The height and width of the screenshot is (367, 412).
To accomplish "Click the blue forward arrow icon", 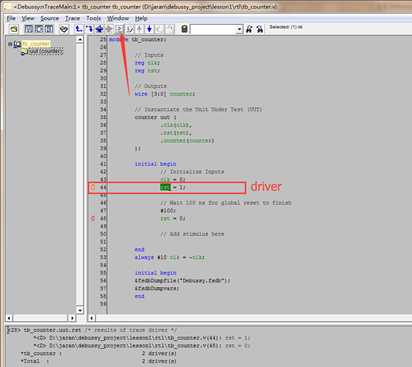I will 89,29.
